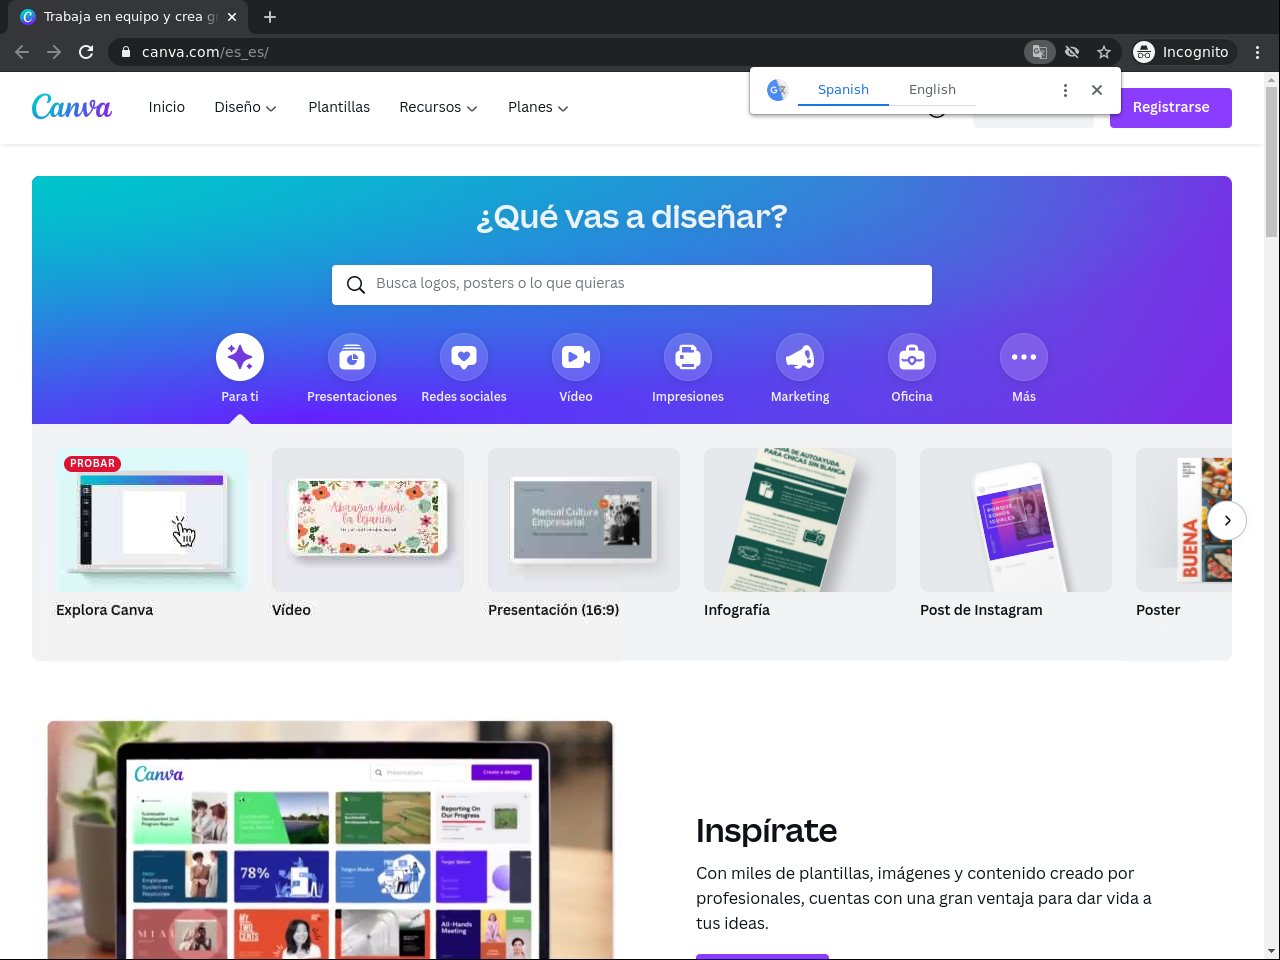1280x960 pixels.
Task: Close the translate popup
Action: point(1097,90)
